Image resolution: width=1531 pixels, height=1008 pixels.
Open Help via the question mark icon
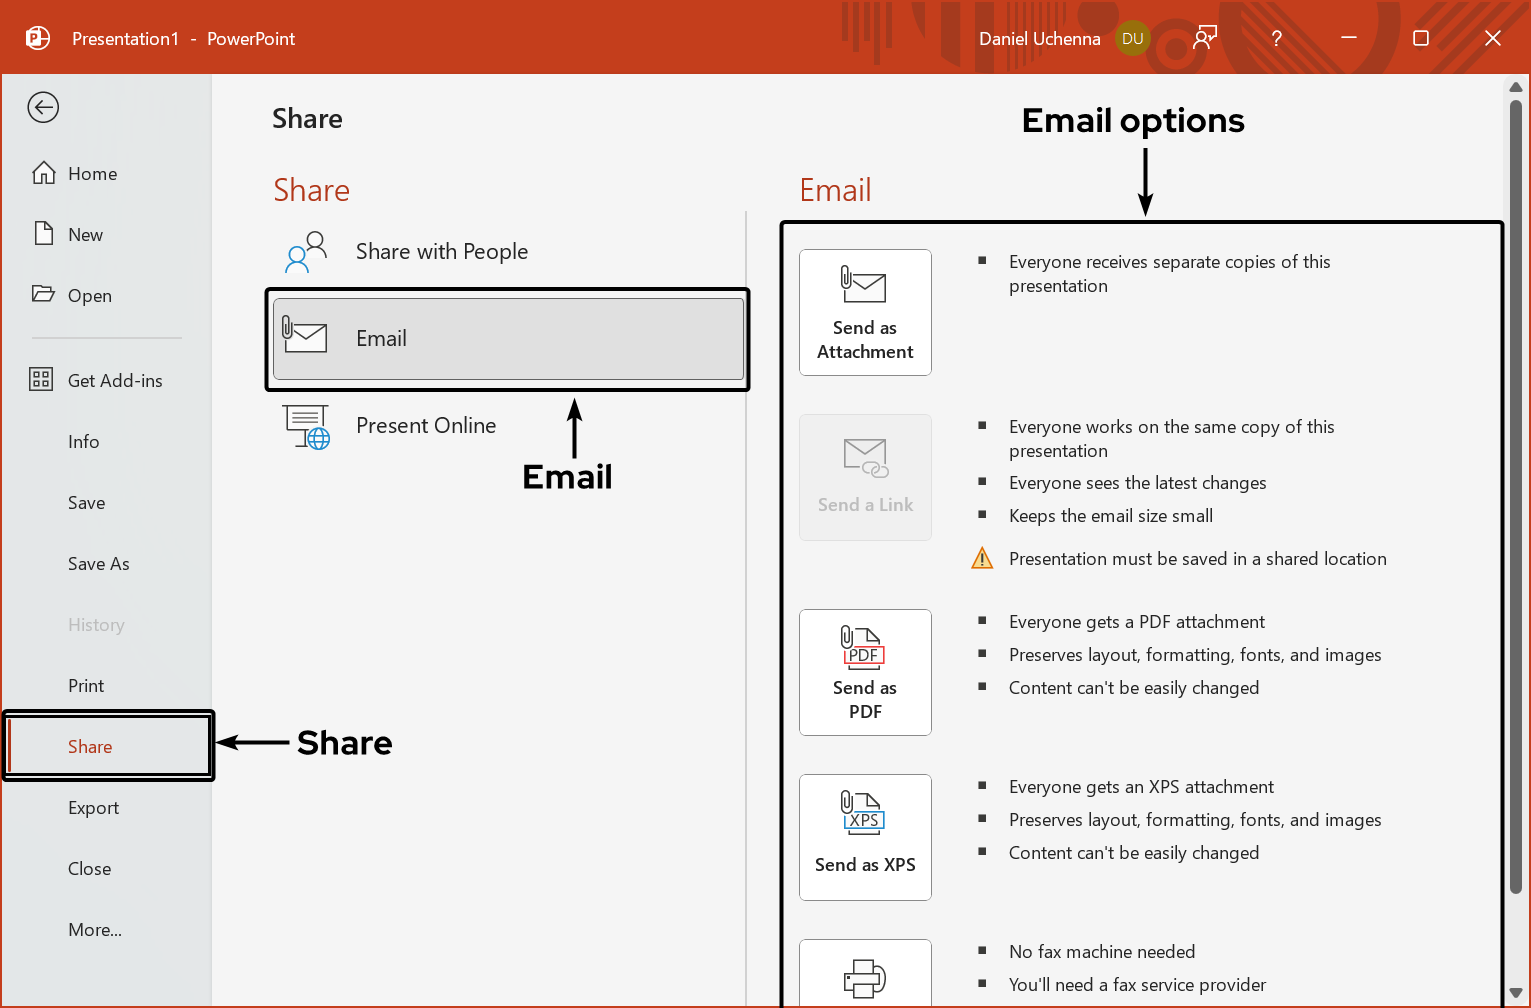click(1276, 38)
